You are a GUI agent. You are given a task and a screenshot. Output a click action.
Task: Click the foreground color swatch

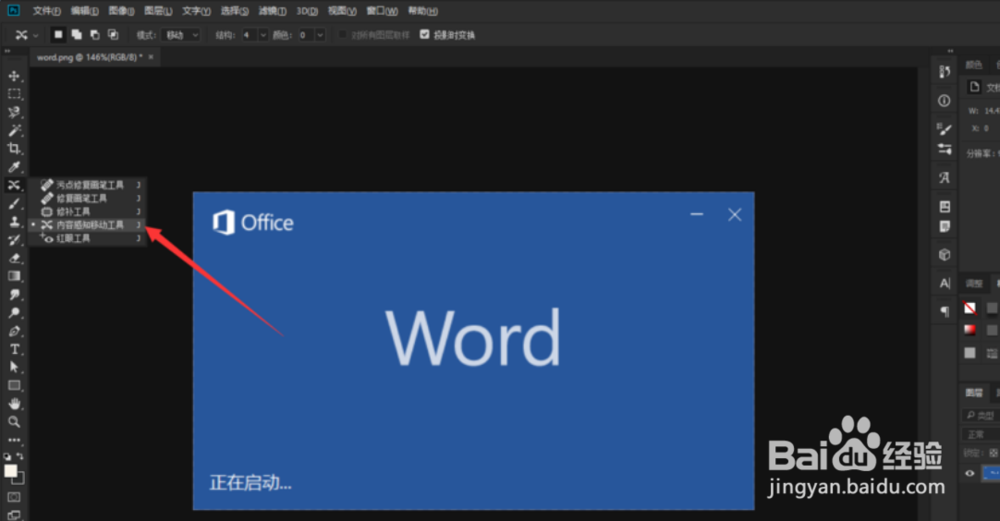10,470
